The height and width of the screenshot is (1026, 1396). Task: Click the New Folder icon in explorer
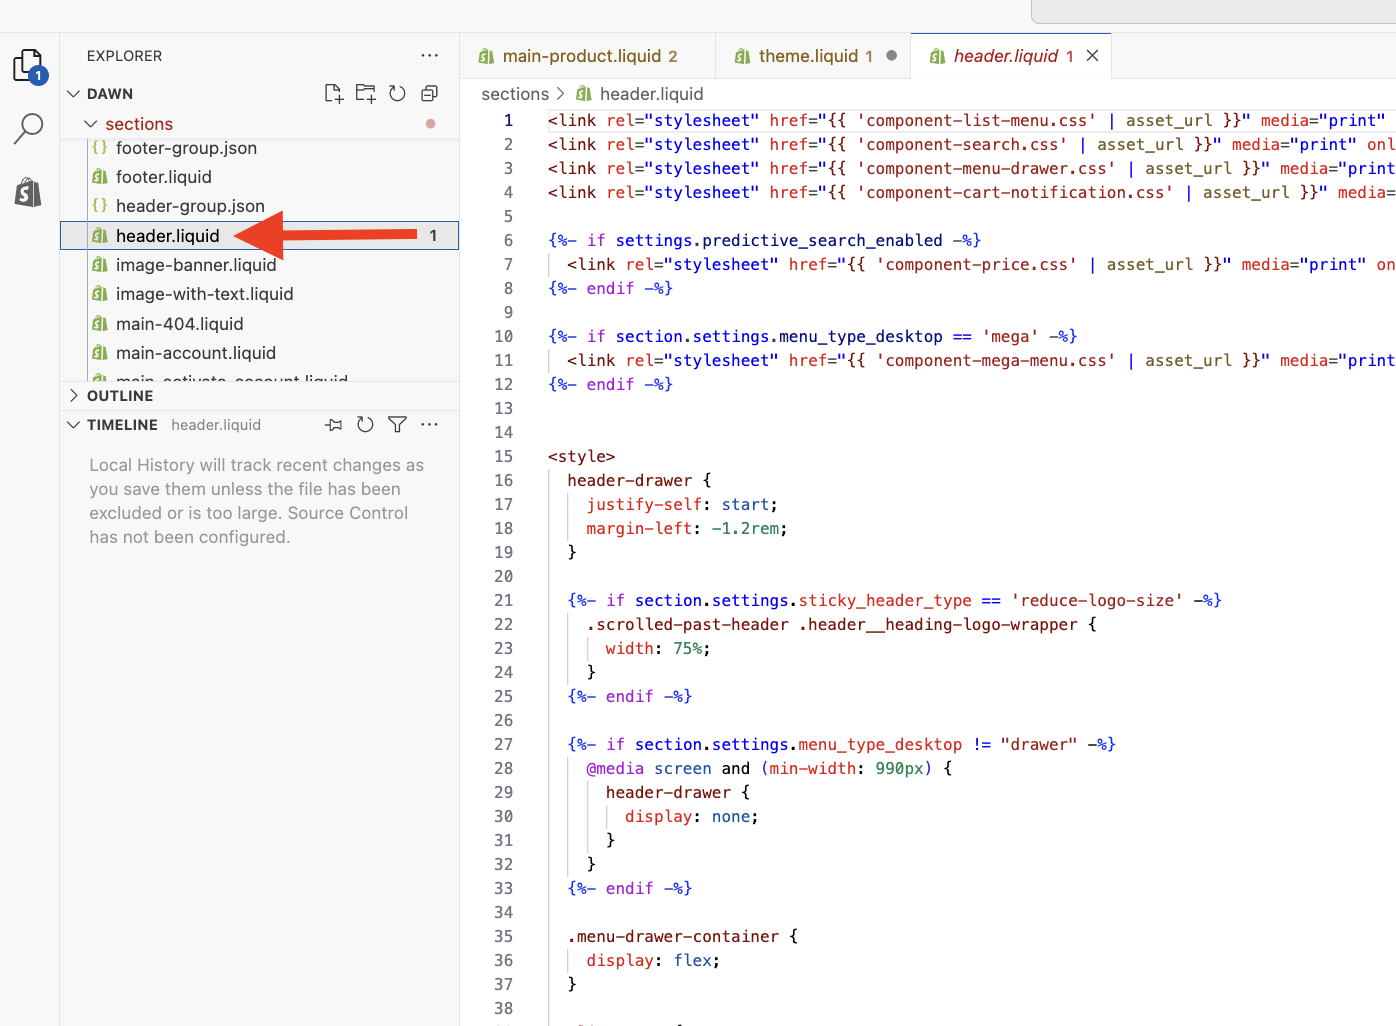tap(365, 93)
